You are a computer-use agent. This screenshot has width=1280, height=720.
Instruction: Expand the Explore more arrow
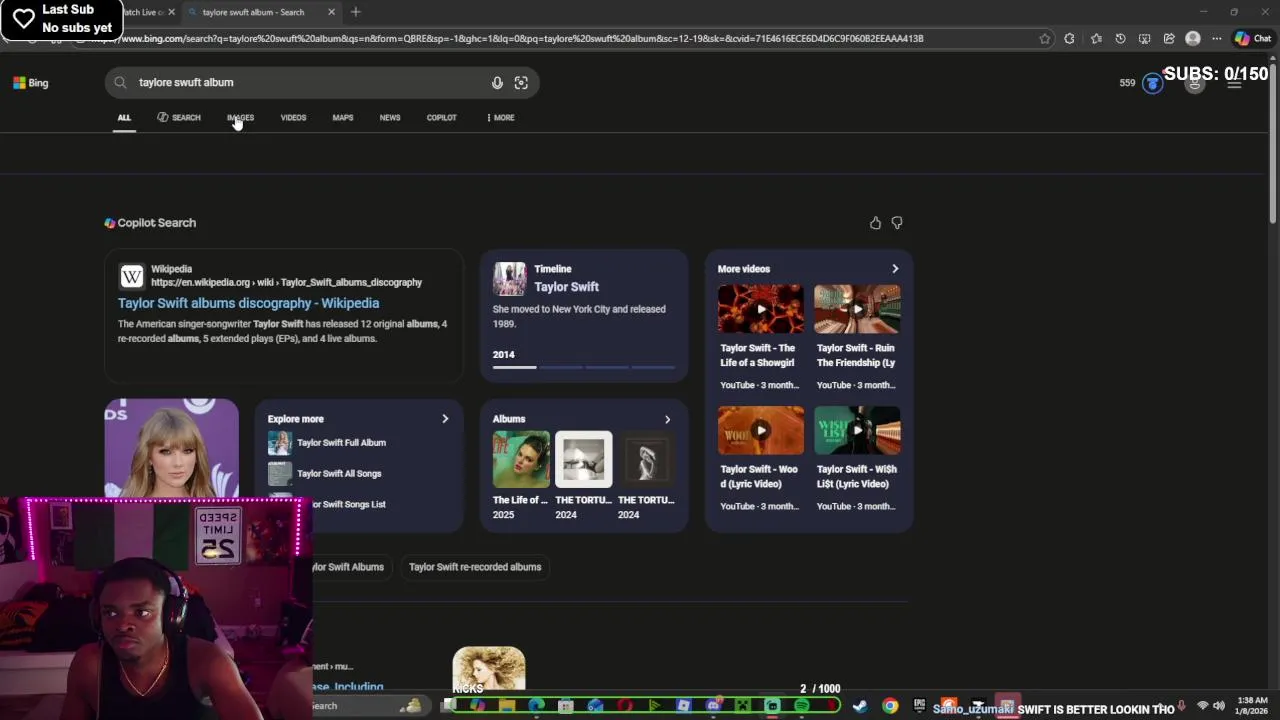pyautogui.click(x=445, y=419)
